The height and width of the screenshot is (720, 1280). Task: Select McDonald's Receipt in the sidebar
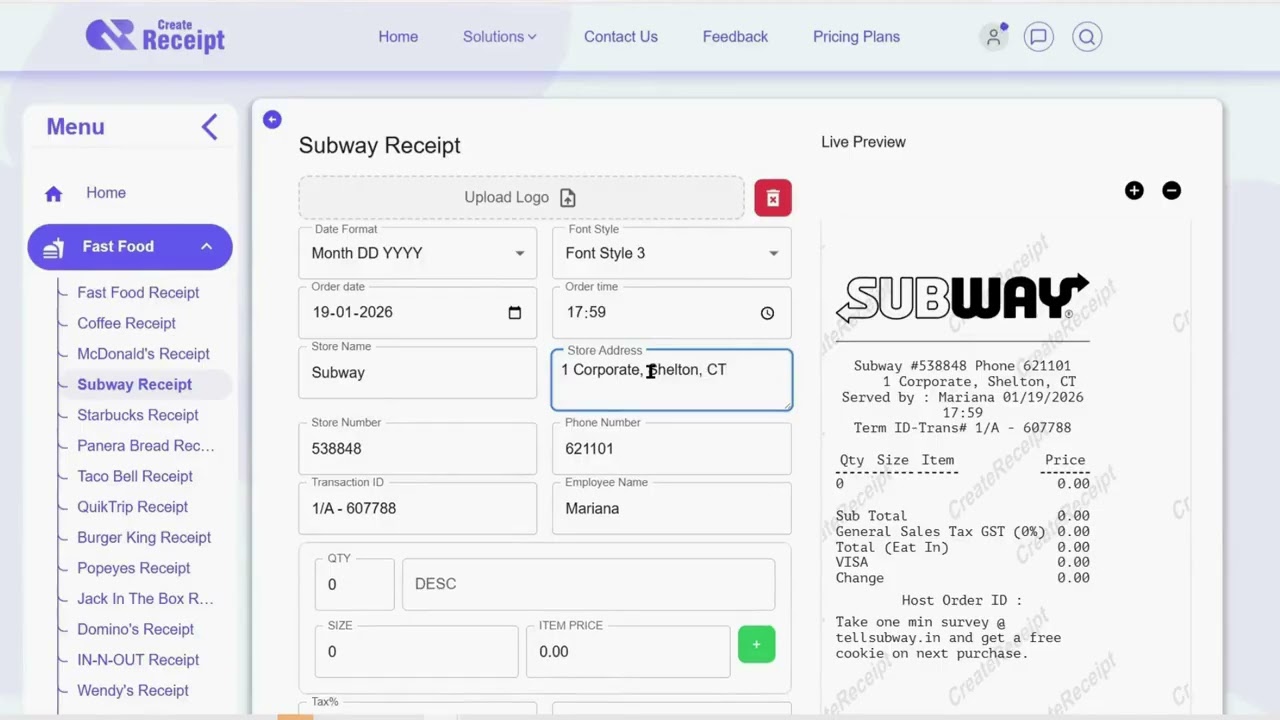[x=143, y=354]
